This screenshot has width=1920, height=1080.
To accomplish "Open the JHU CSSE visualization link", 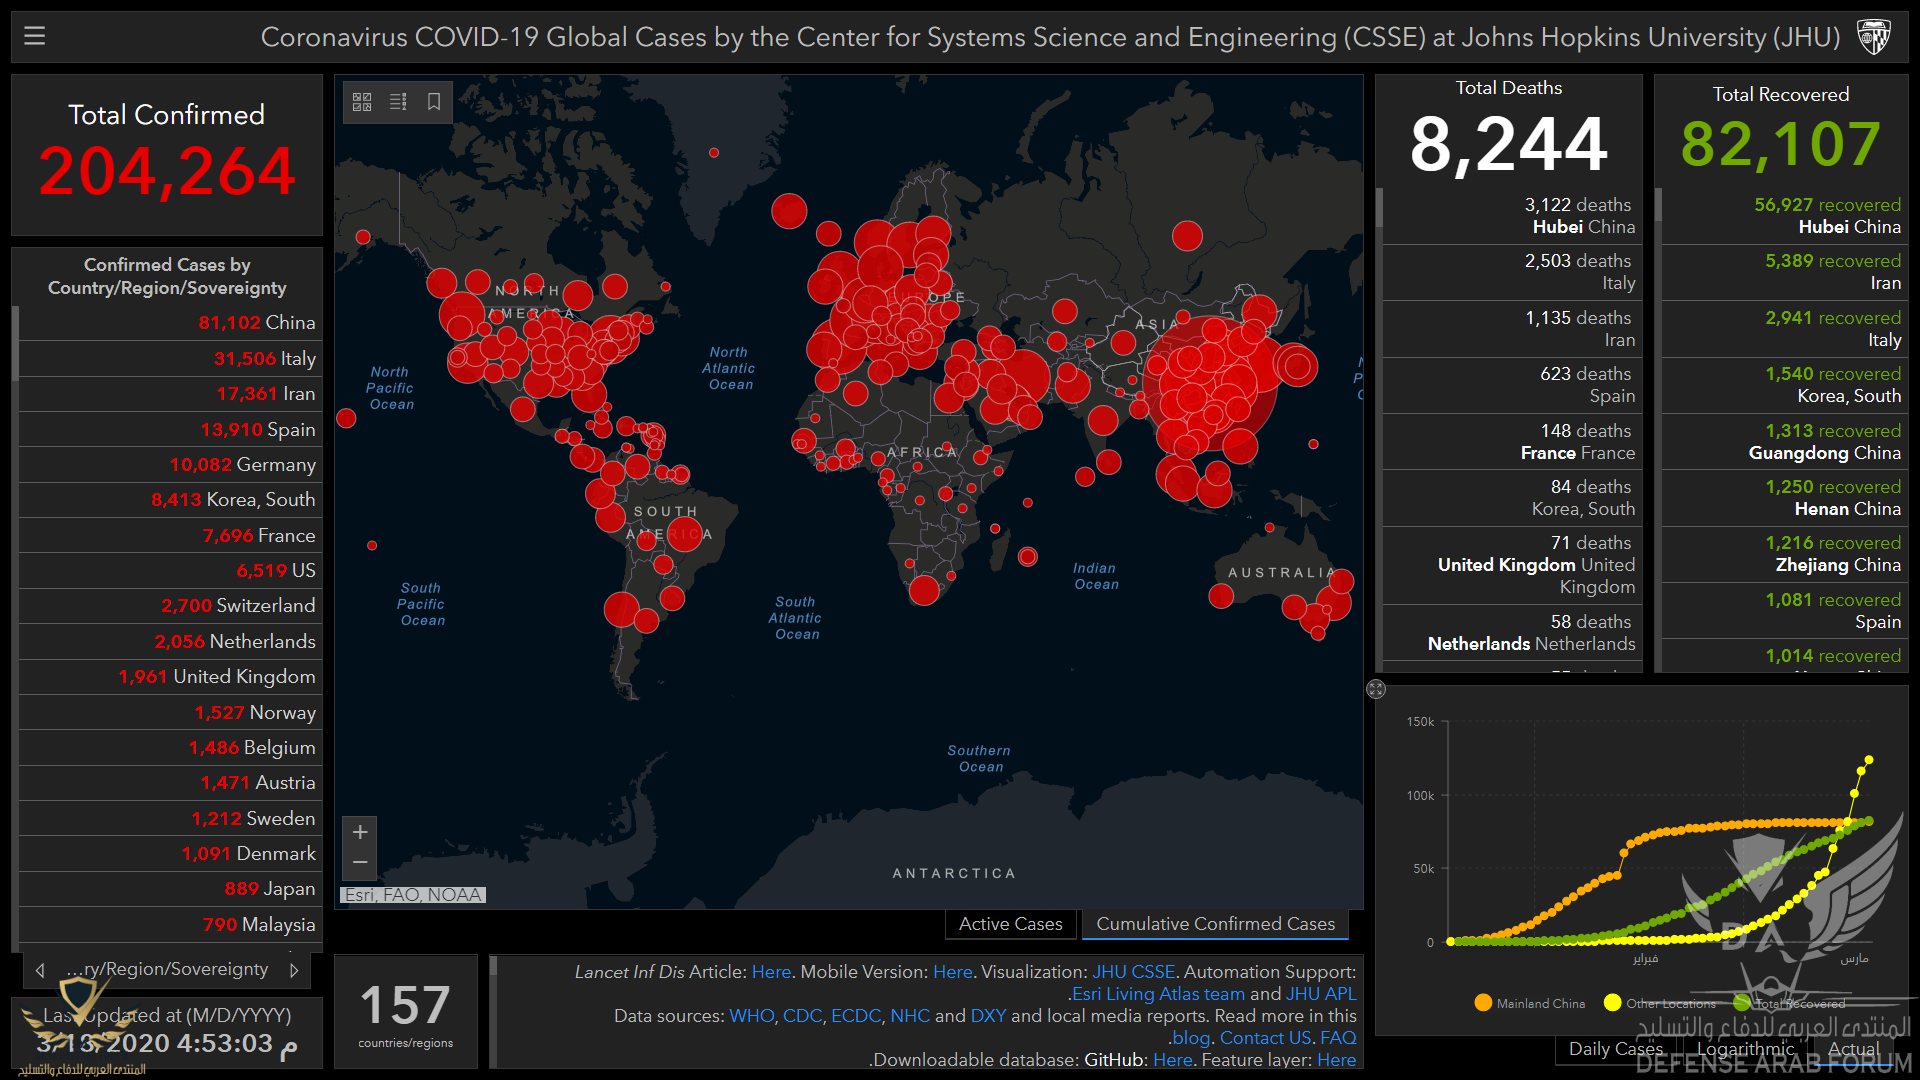I will tap(1133, 972).
